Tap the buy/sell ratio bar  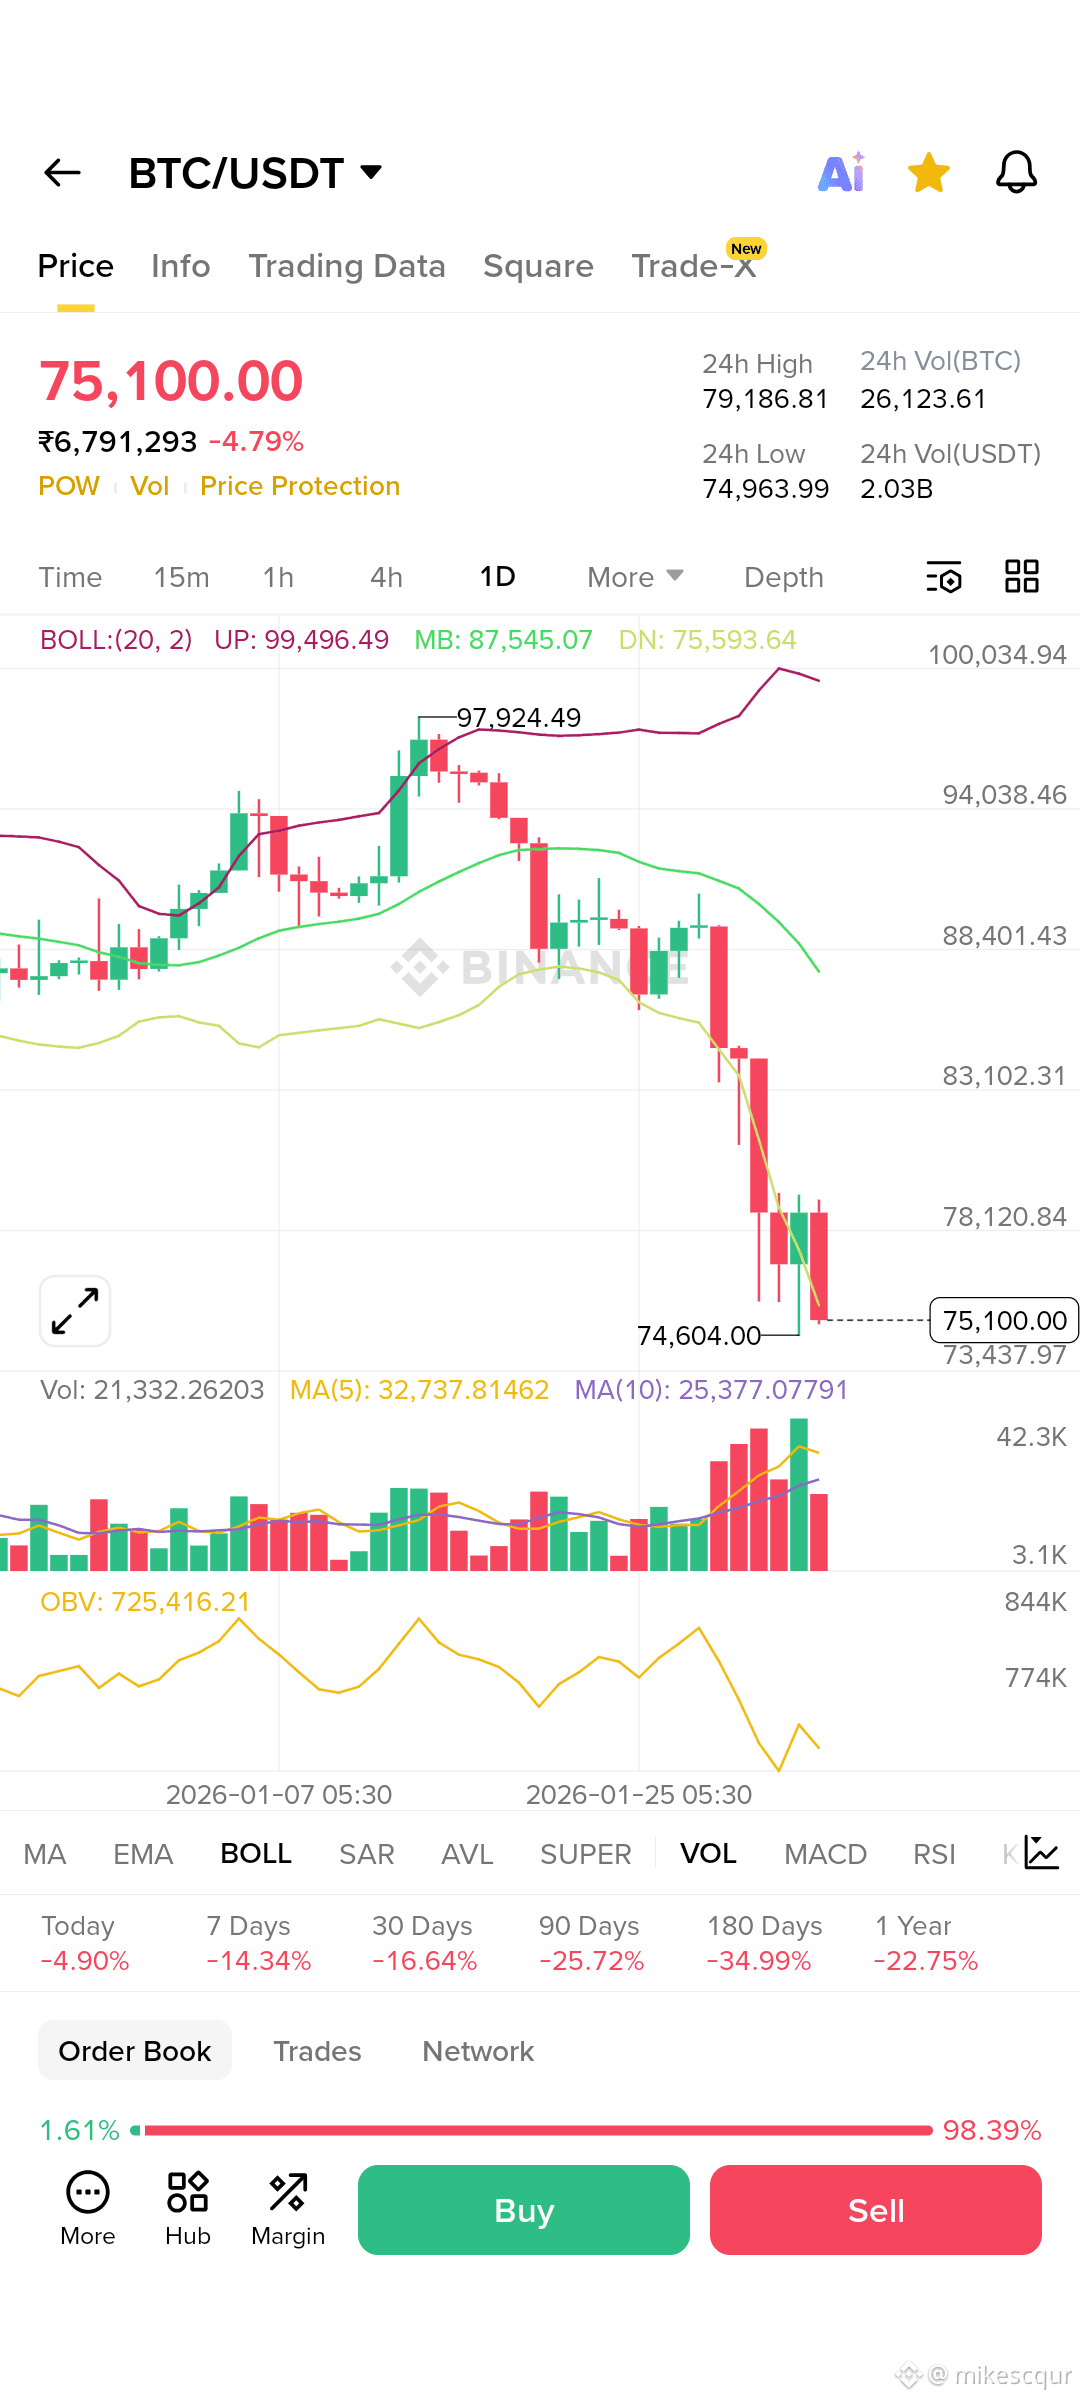(x=540, y=2130)
